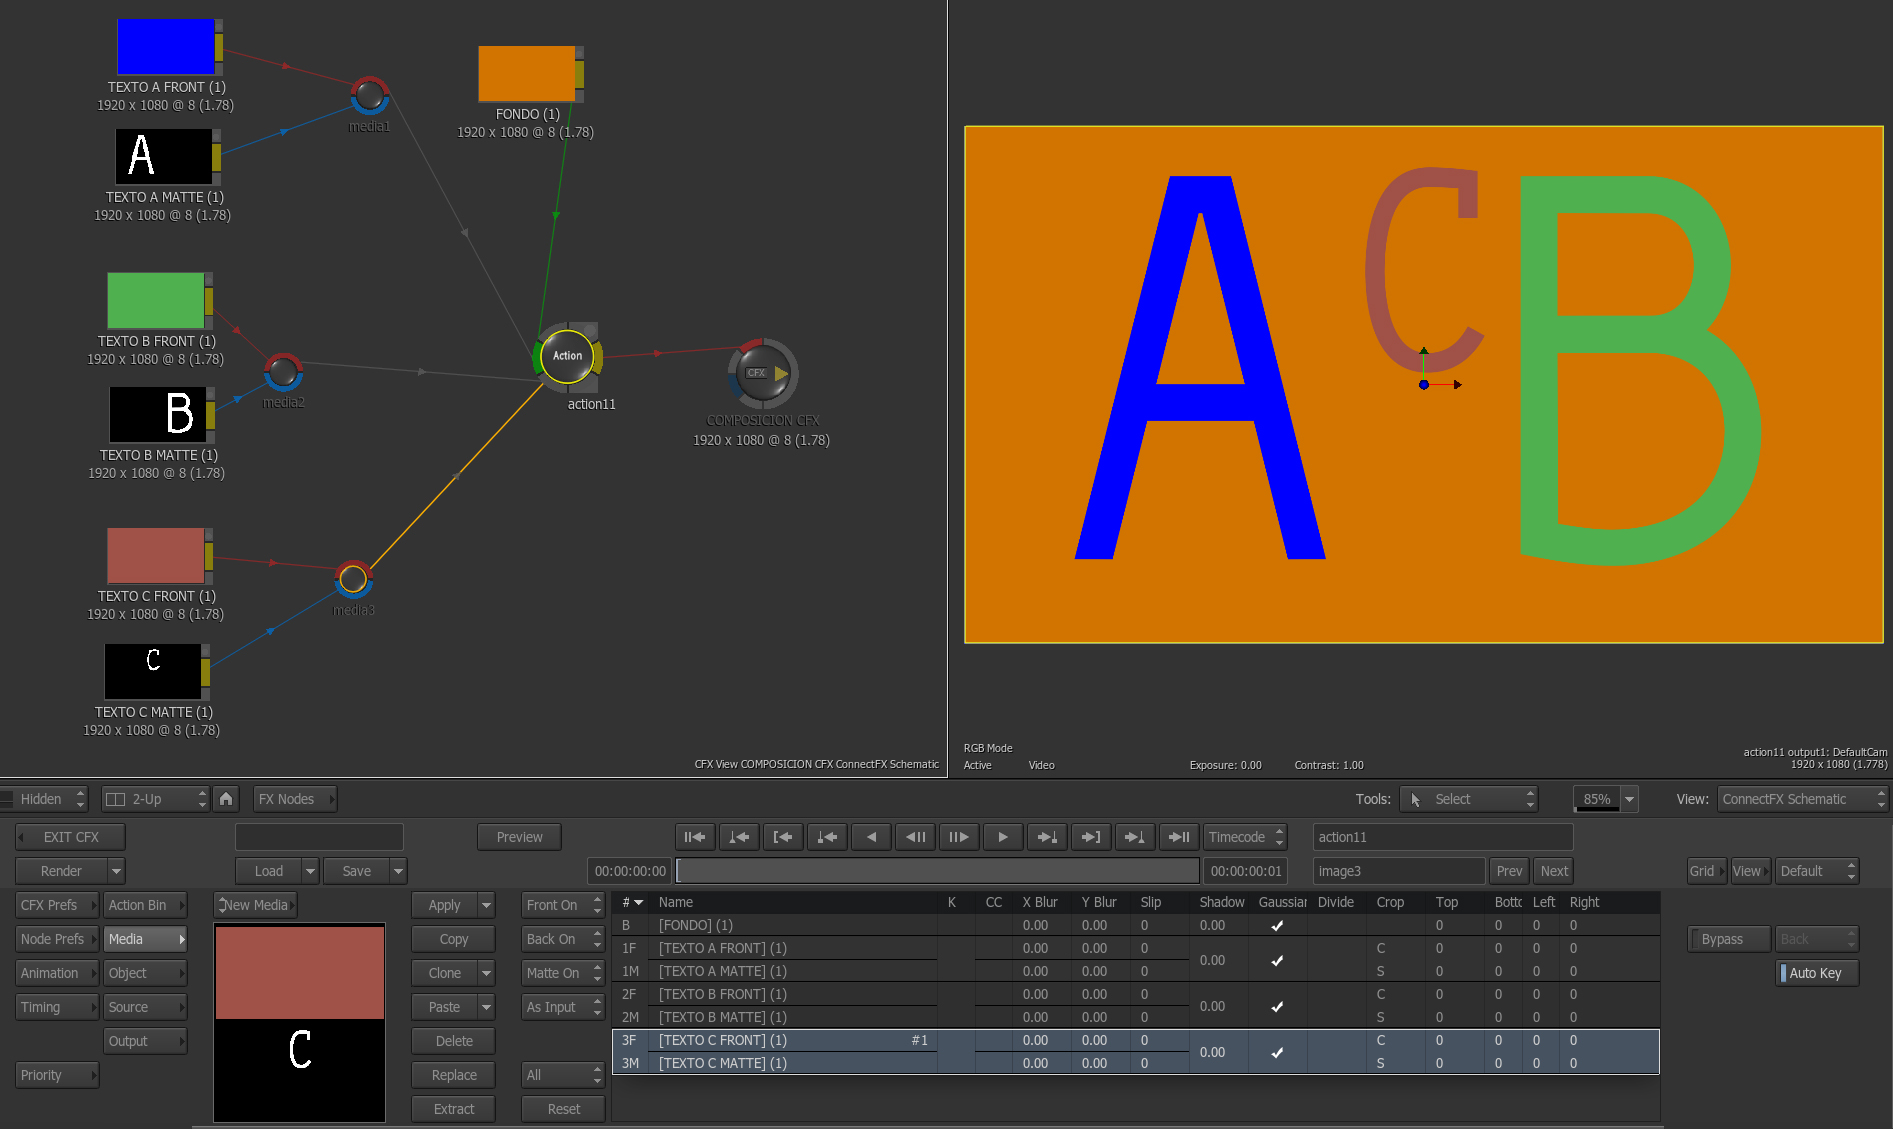
Task: Toggle Gaussian checkmark for TEXTO B media
Action: (1277, 1006)
